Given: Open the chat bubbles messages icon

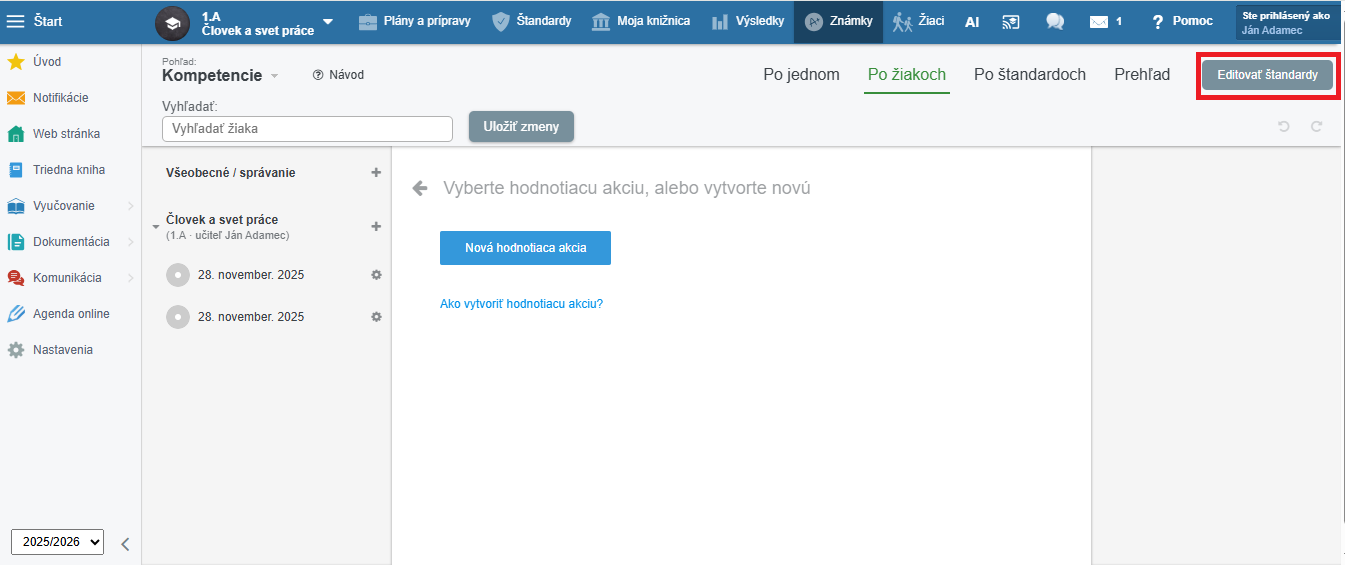Looking at the screenshot, I should tap(1054, 21).
